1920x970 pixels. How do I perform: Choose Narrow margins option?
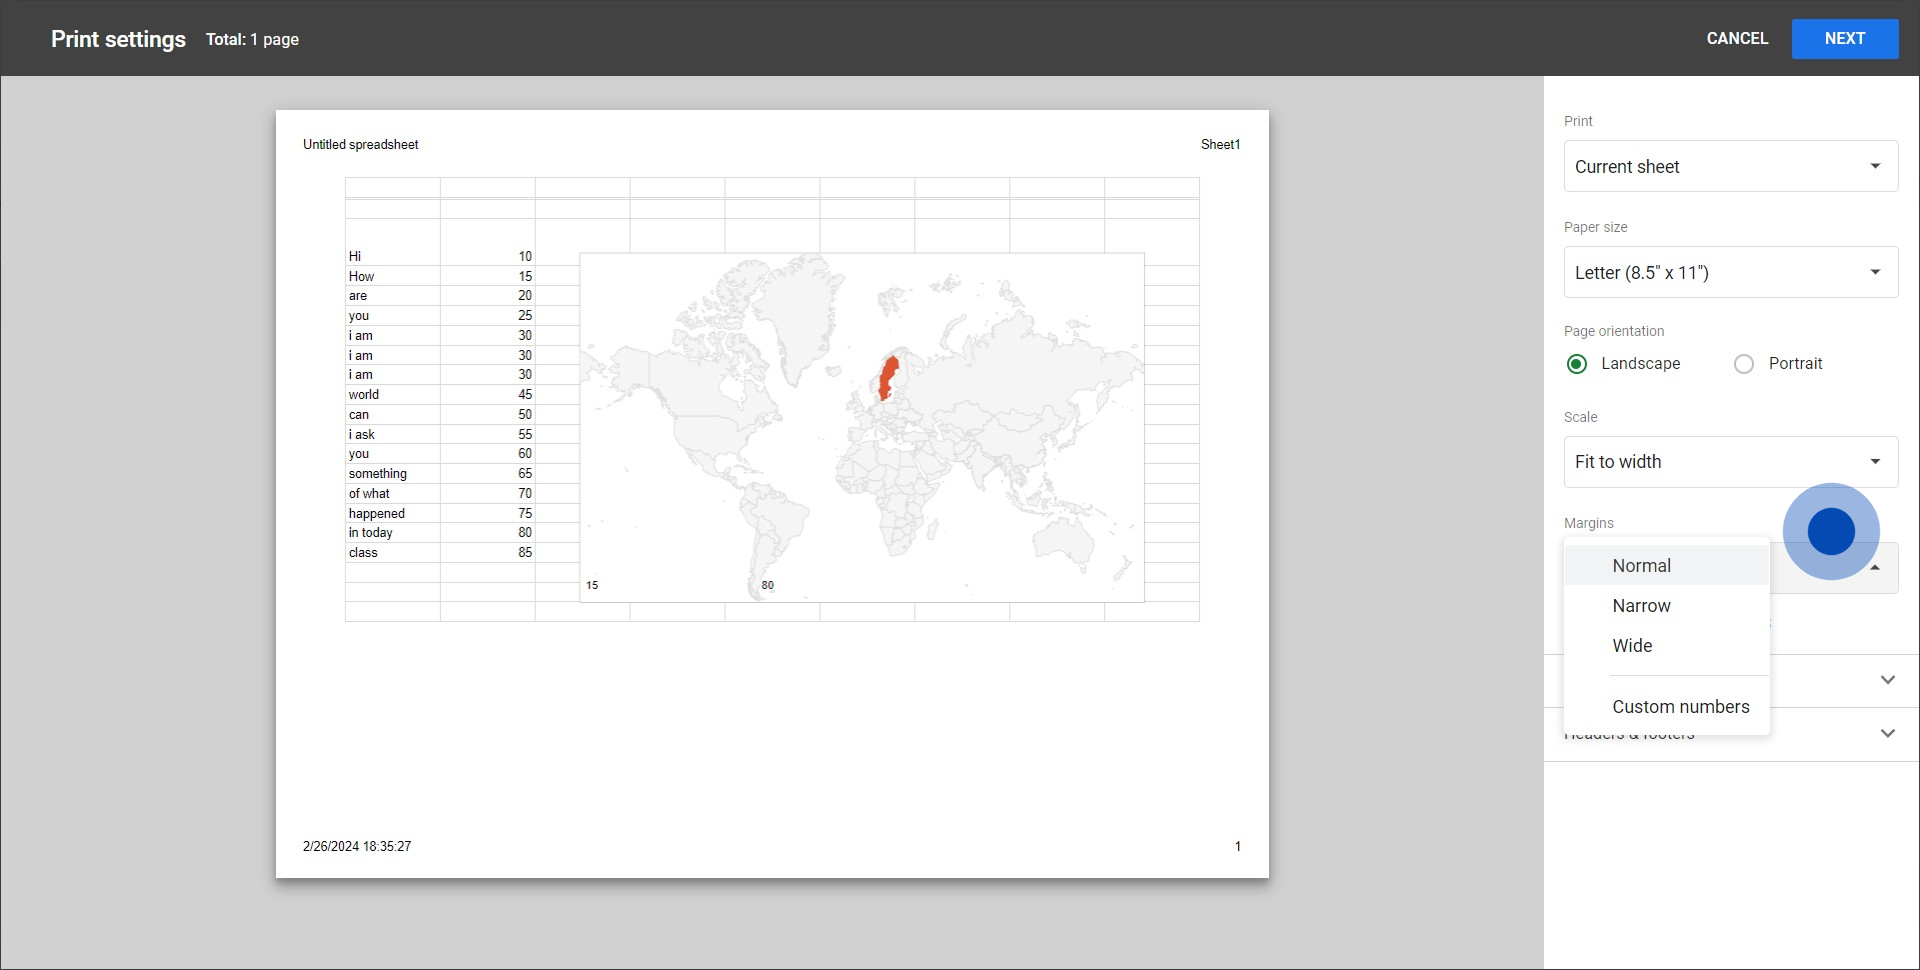point(1641,606)
